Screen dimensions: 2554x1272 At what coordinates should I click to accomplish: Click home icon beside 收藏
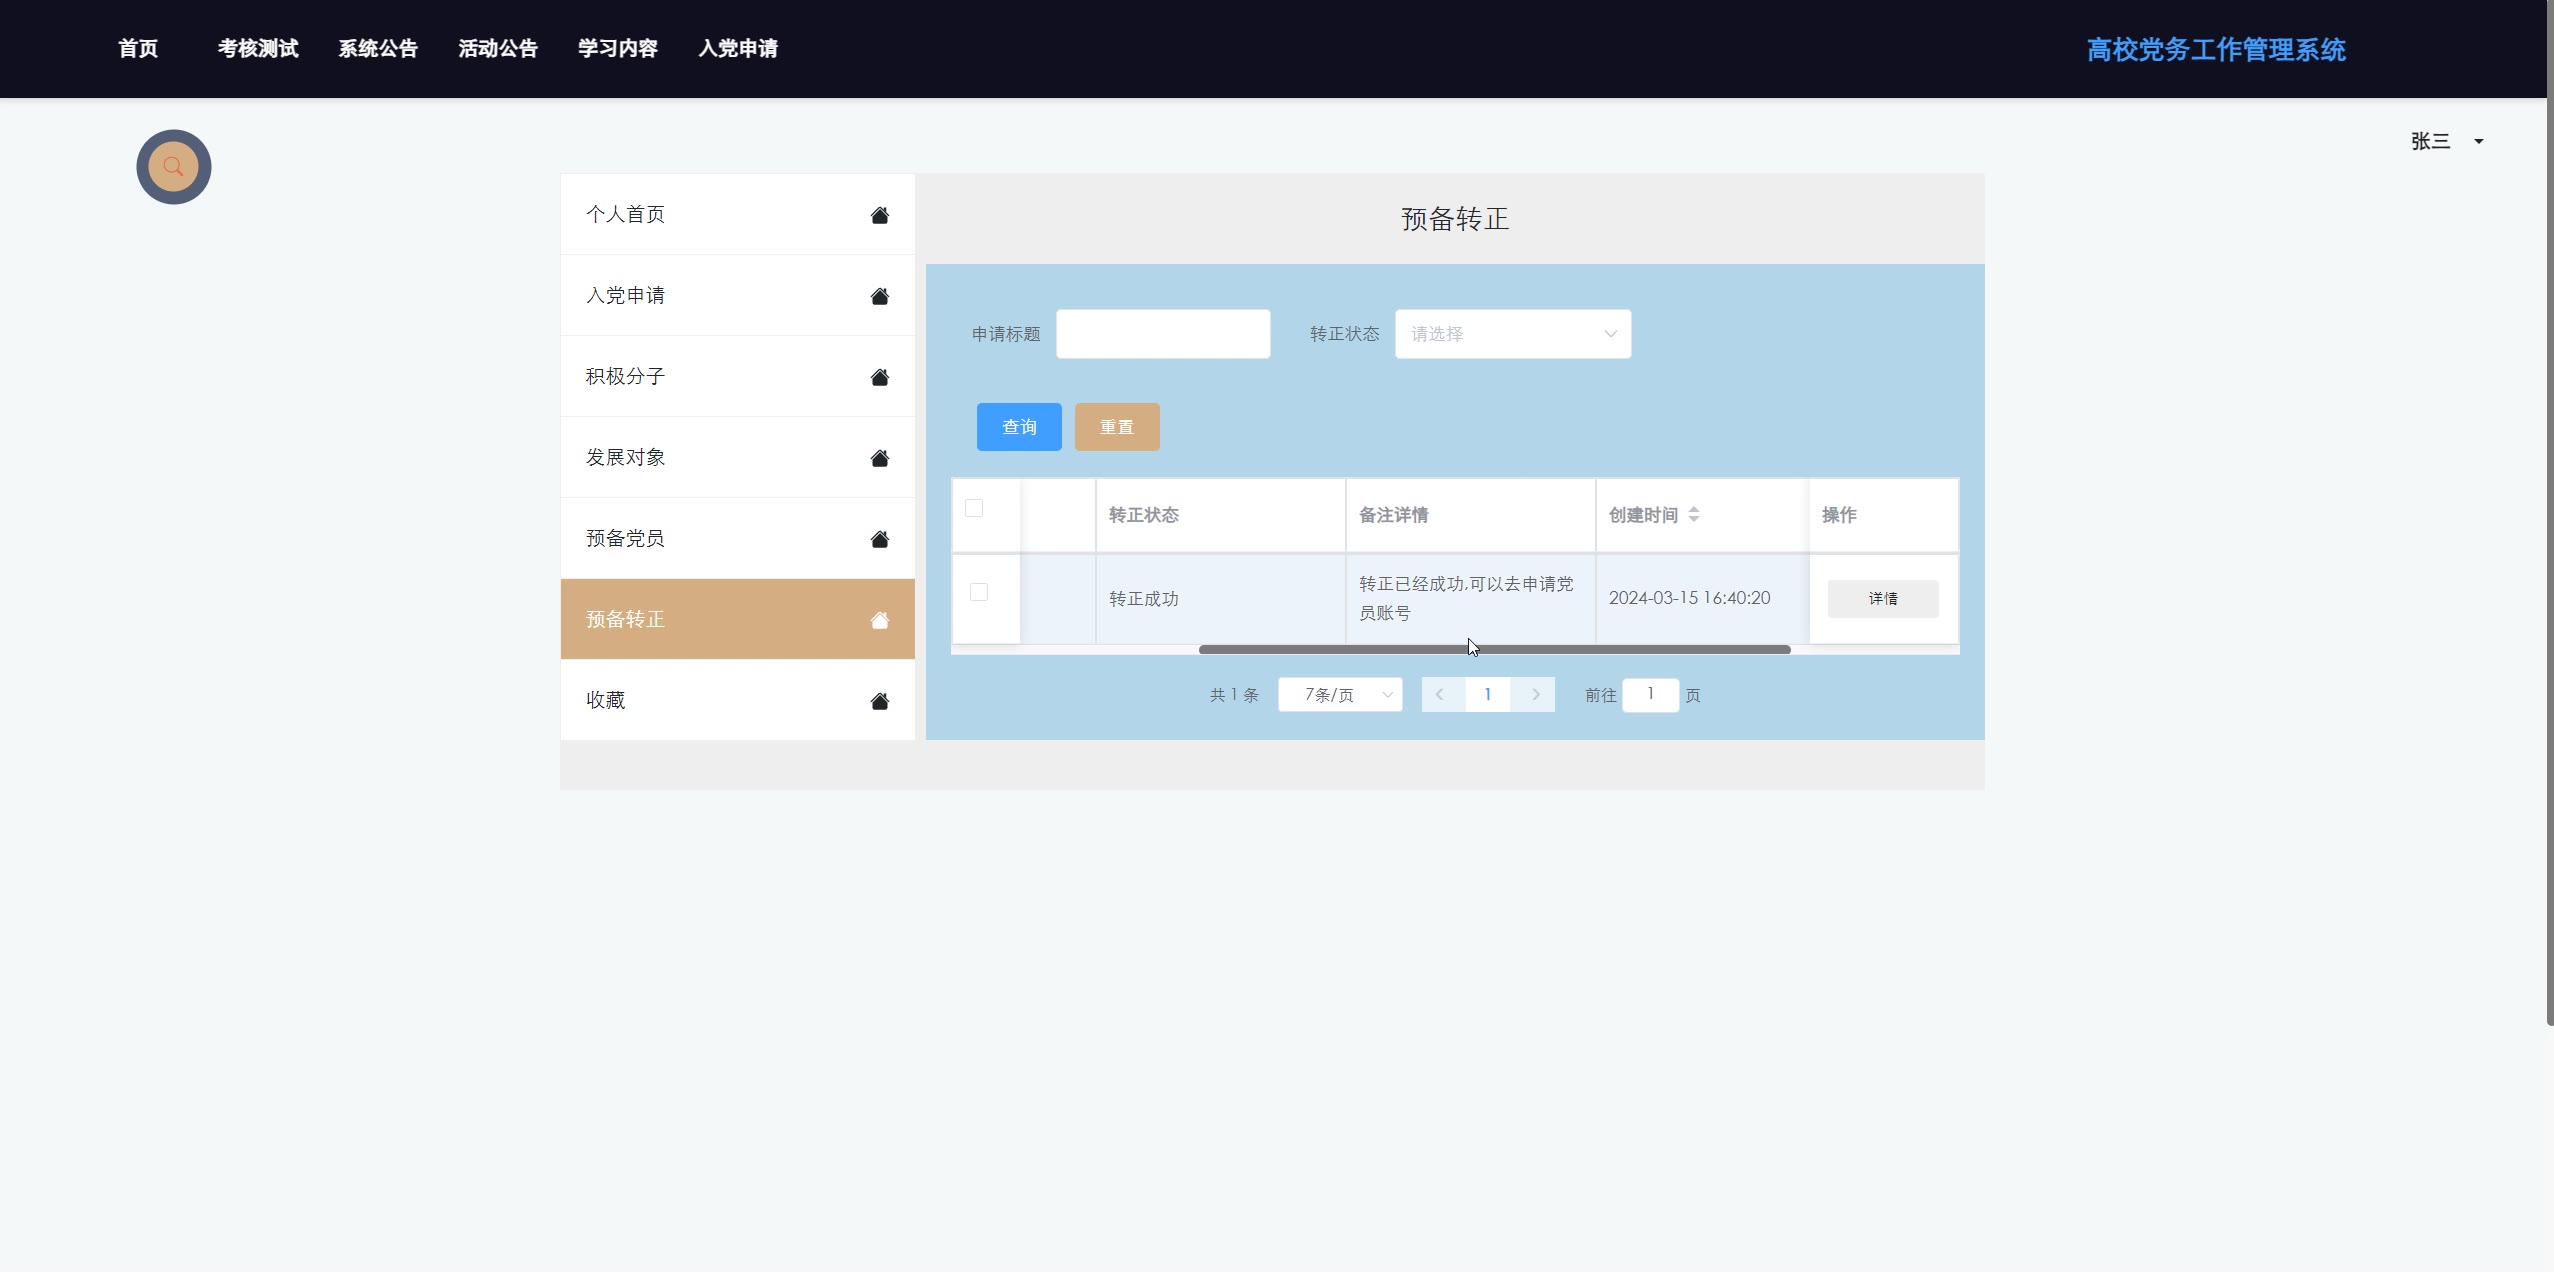(x=879, y=701)
